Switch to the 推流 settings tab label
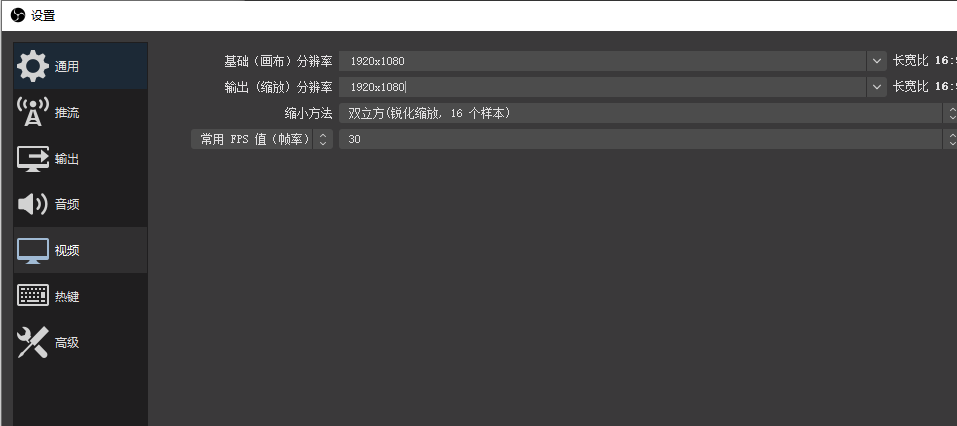957x426 pixels. click(67, 113)
